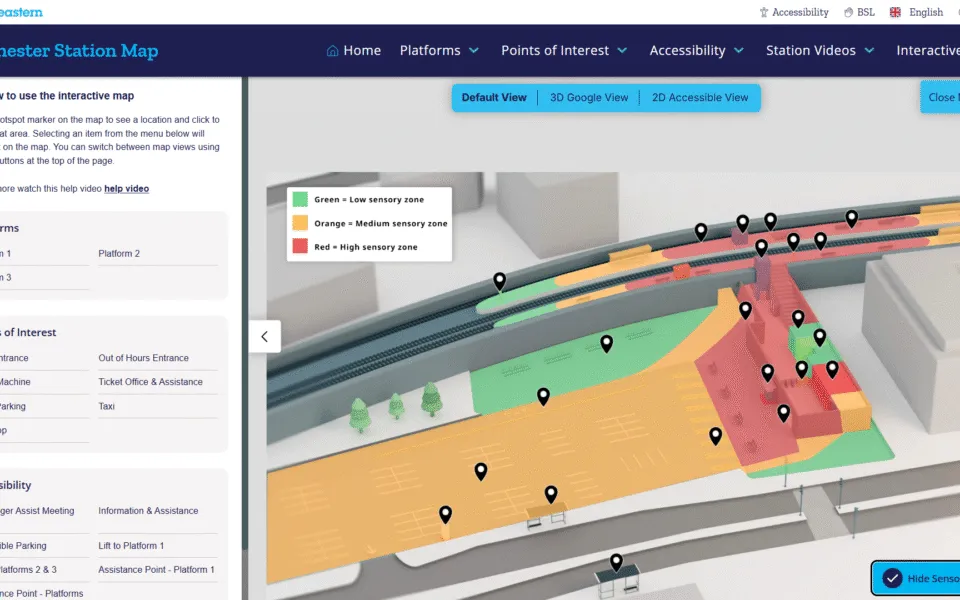This screenshot has width=960, height=600.
Task: Expand the Points of Interest dropdown chevron
Action: point(622,51)
